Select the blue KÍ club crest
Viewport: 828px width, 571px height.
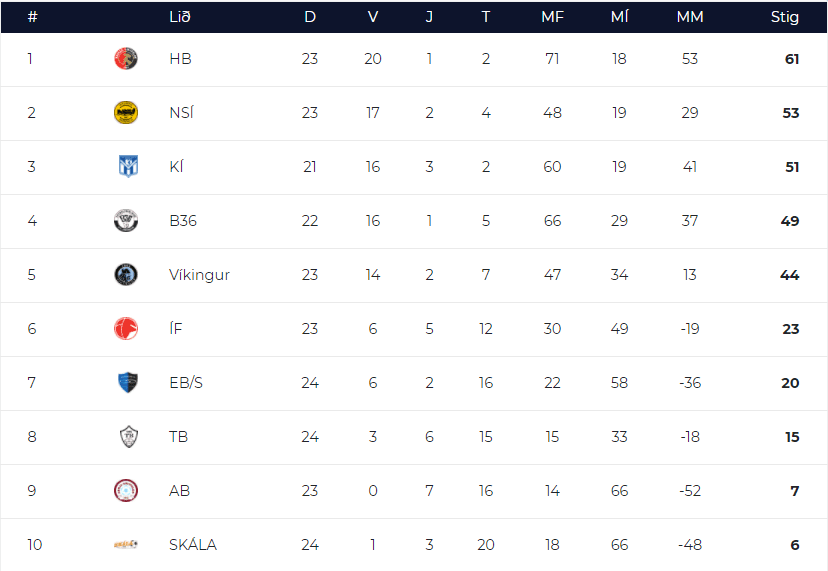click(x=128, y=166)
